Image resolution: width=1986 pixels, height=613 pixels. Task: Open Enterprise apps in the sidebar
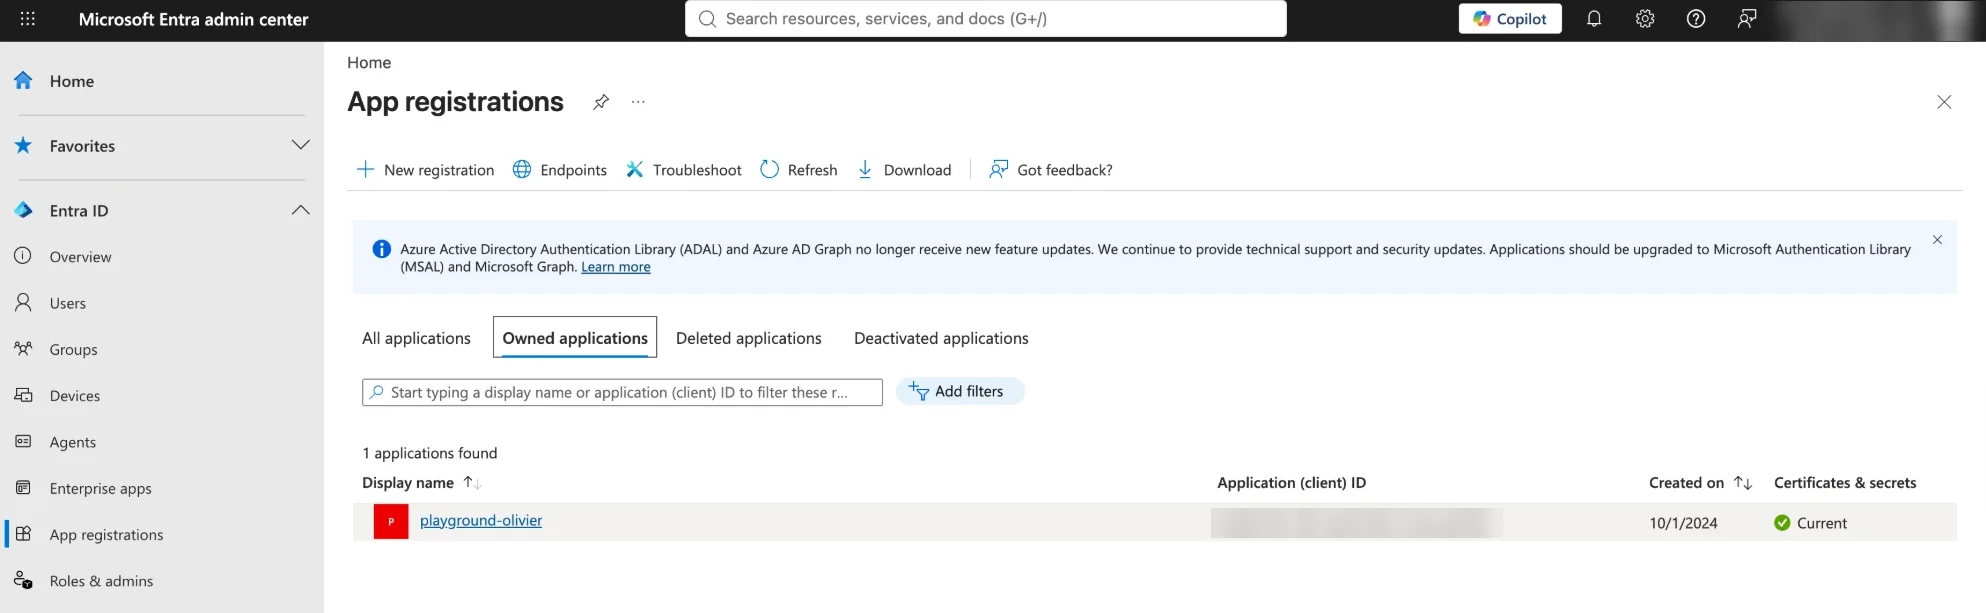coord(101,489)
